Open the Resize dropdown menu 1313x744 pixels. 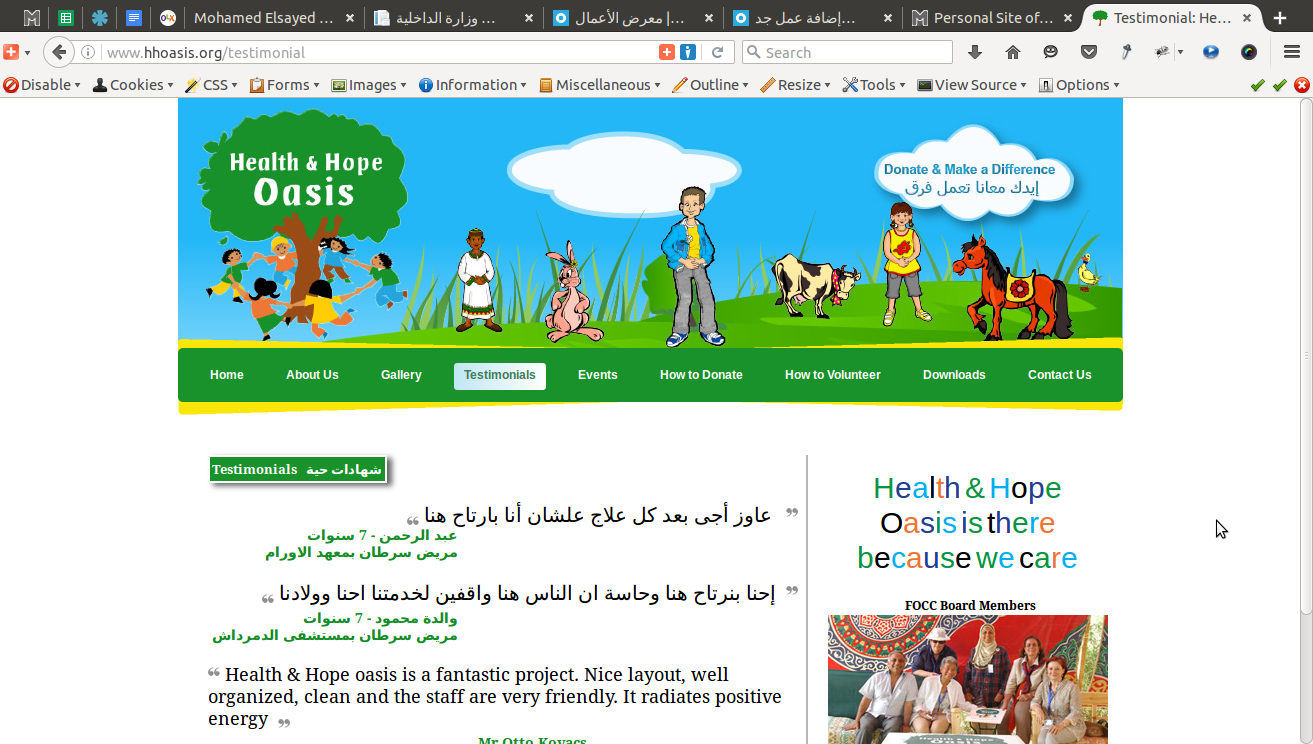(796, 85)
